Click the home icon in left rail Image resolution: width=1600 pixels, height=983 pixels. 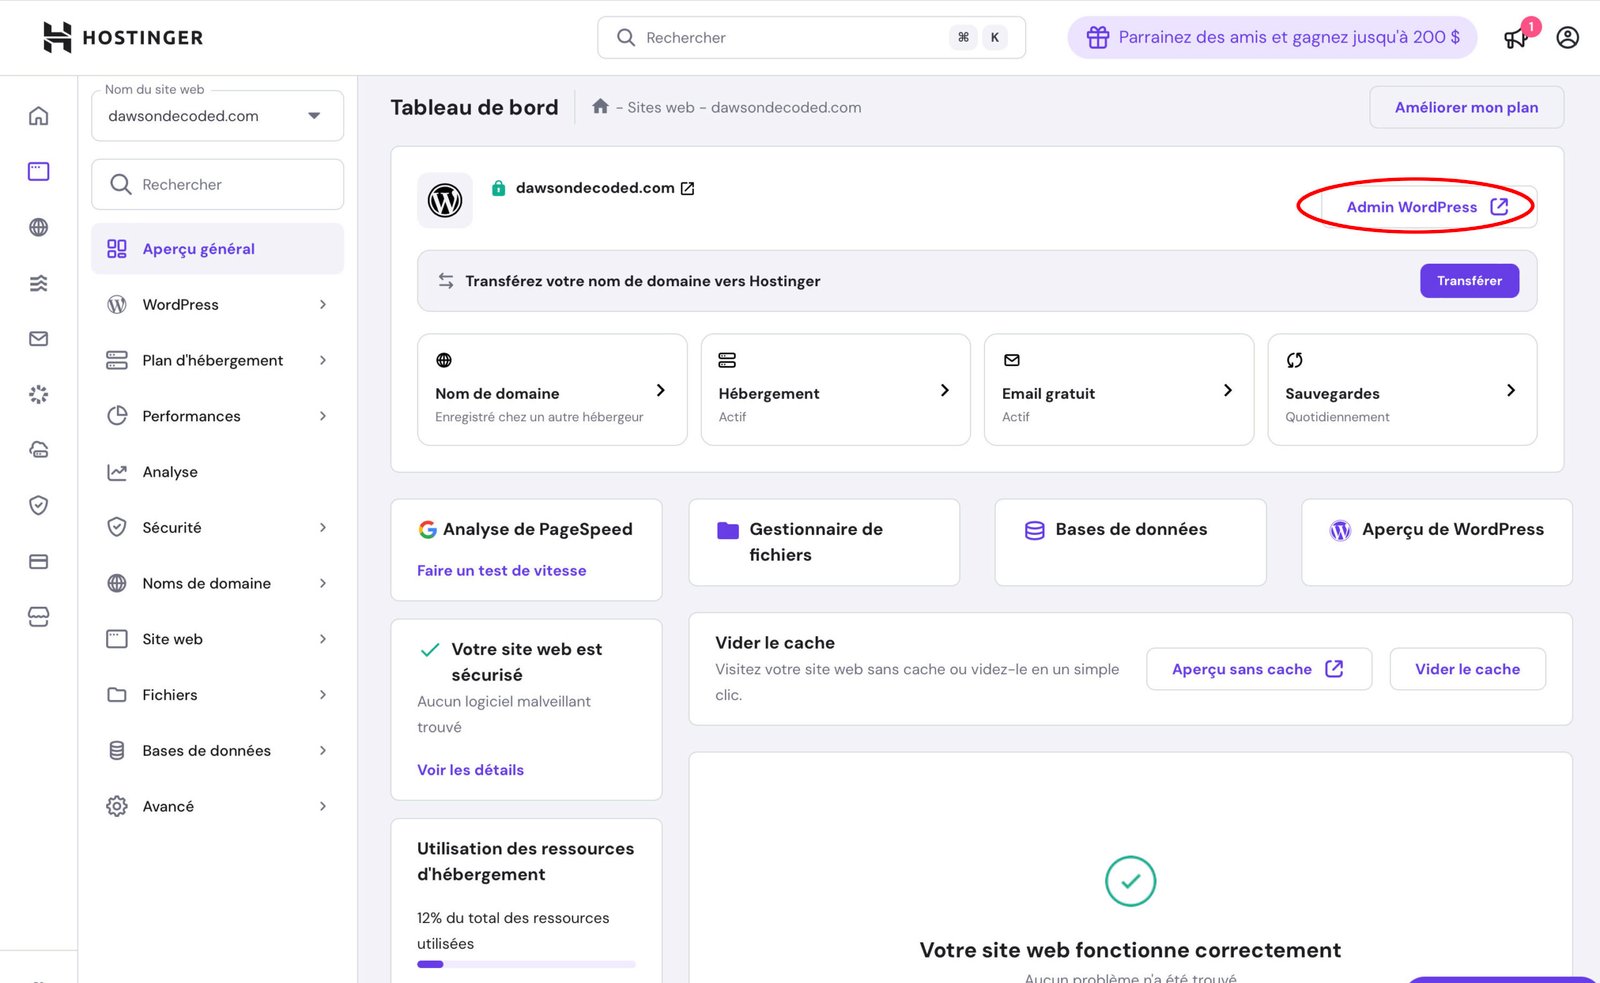pyautogui.click(x=38, y=116)
